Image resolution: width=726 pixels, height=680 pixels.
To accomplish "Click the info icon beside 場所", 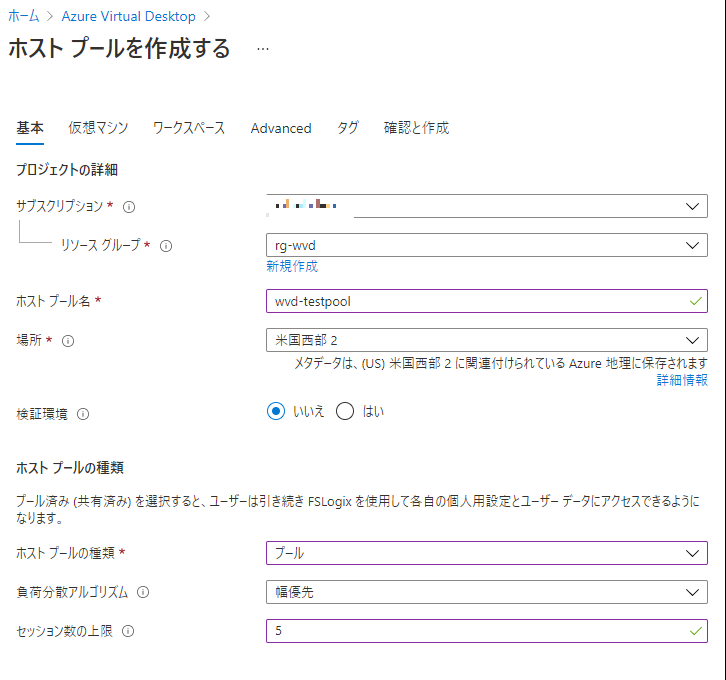I will (68, 341).
